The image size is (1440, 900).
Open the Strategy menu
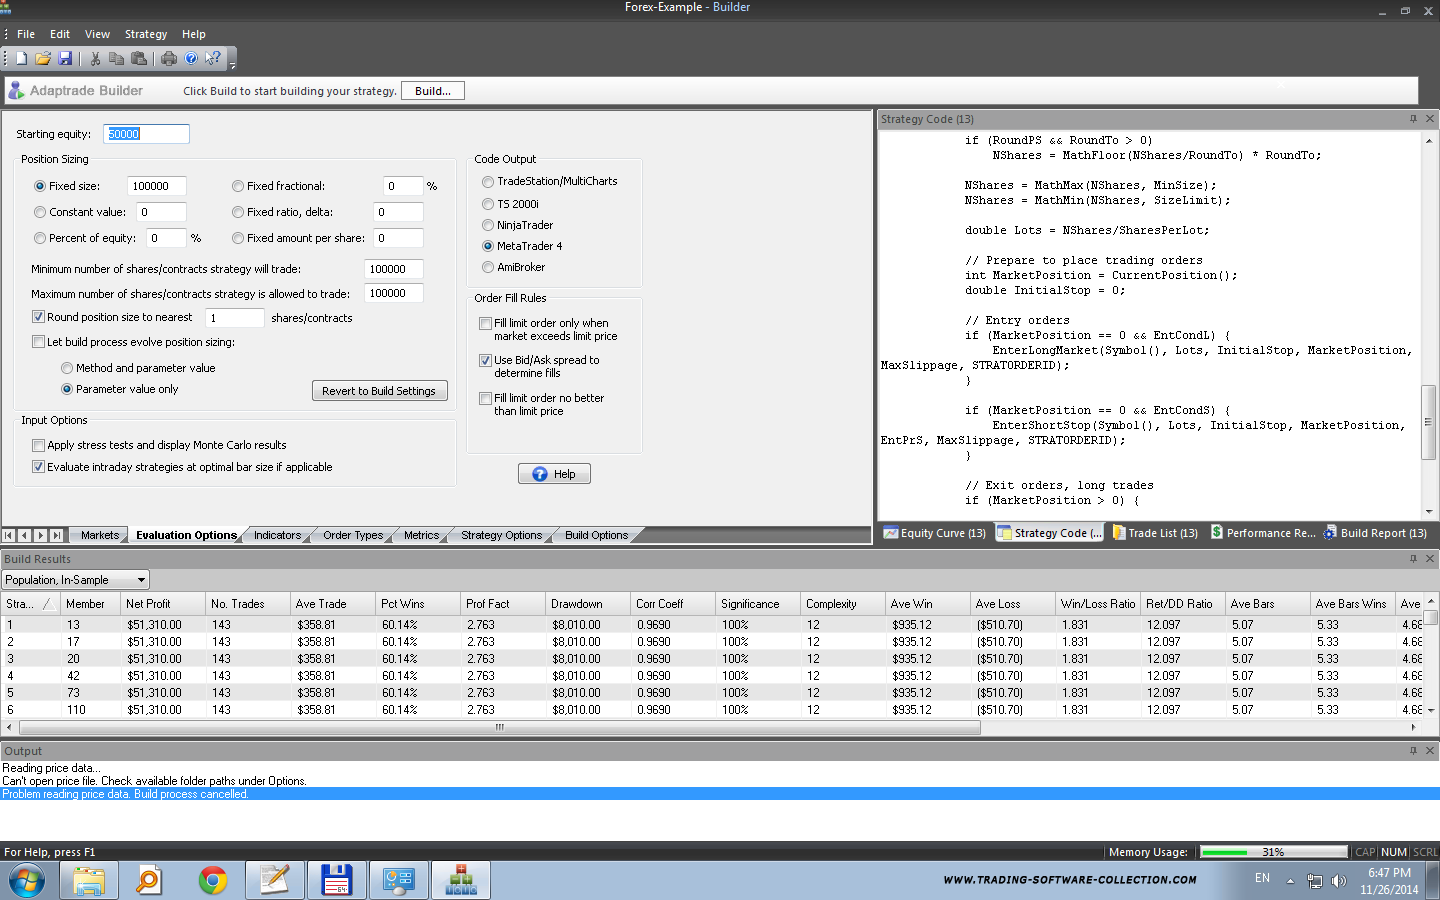coord(145,34)
